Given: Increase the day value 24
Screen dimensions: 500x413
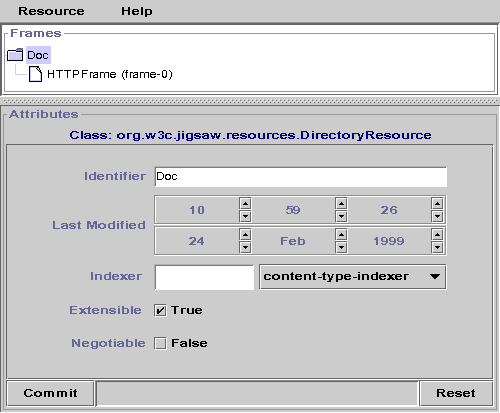Looking at the screenshot, I should (x=245, y=235).
